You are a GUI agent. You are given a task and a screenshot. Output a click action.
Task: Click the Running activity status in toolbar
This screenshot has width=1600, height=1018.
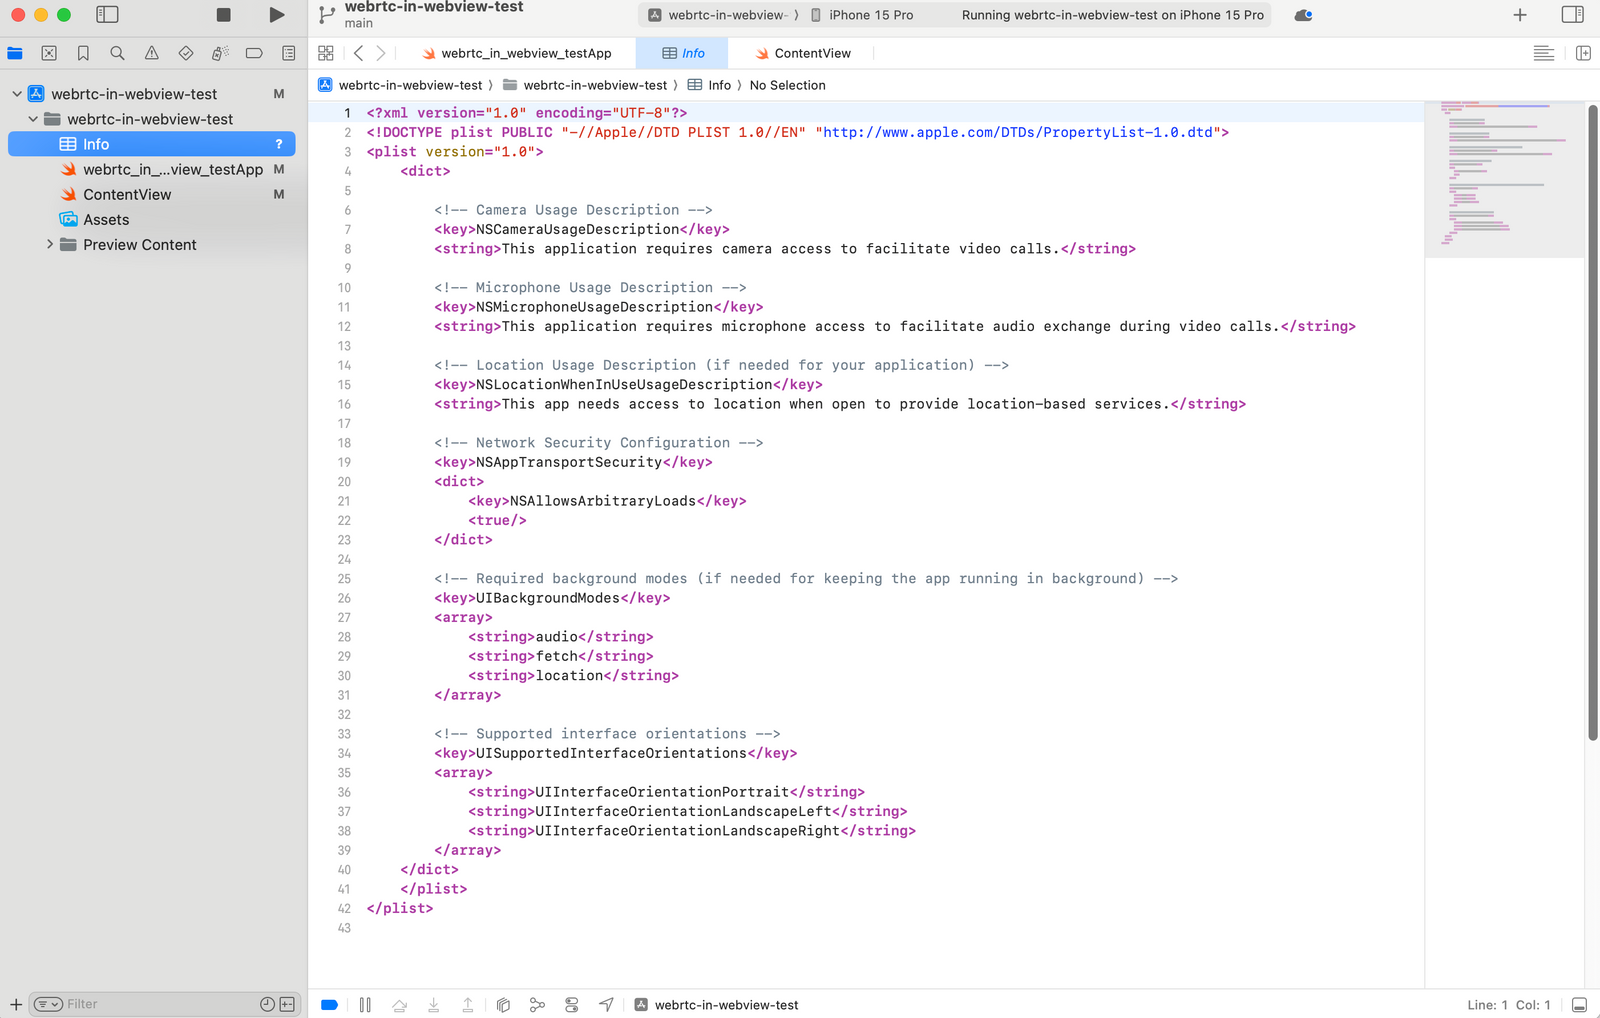1112,15
